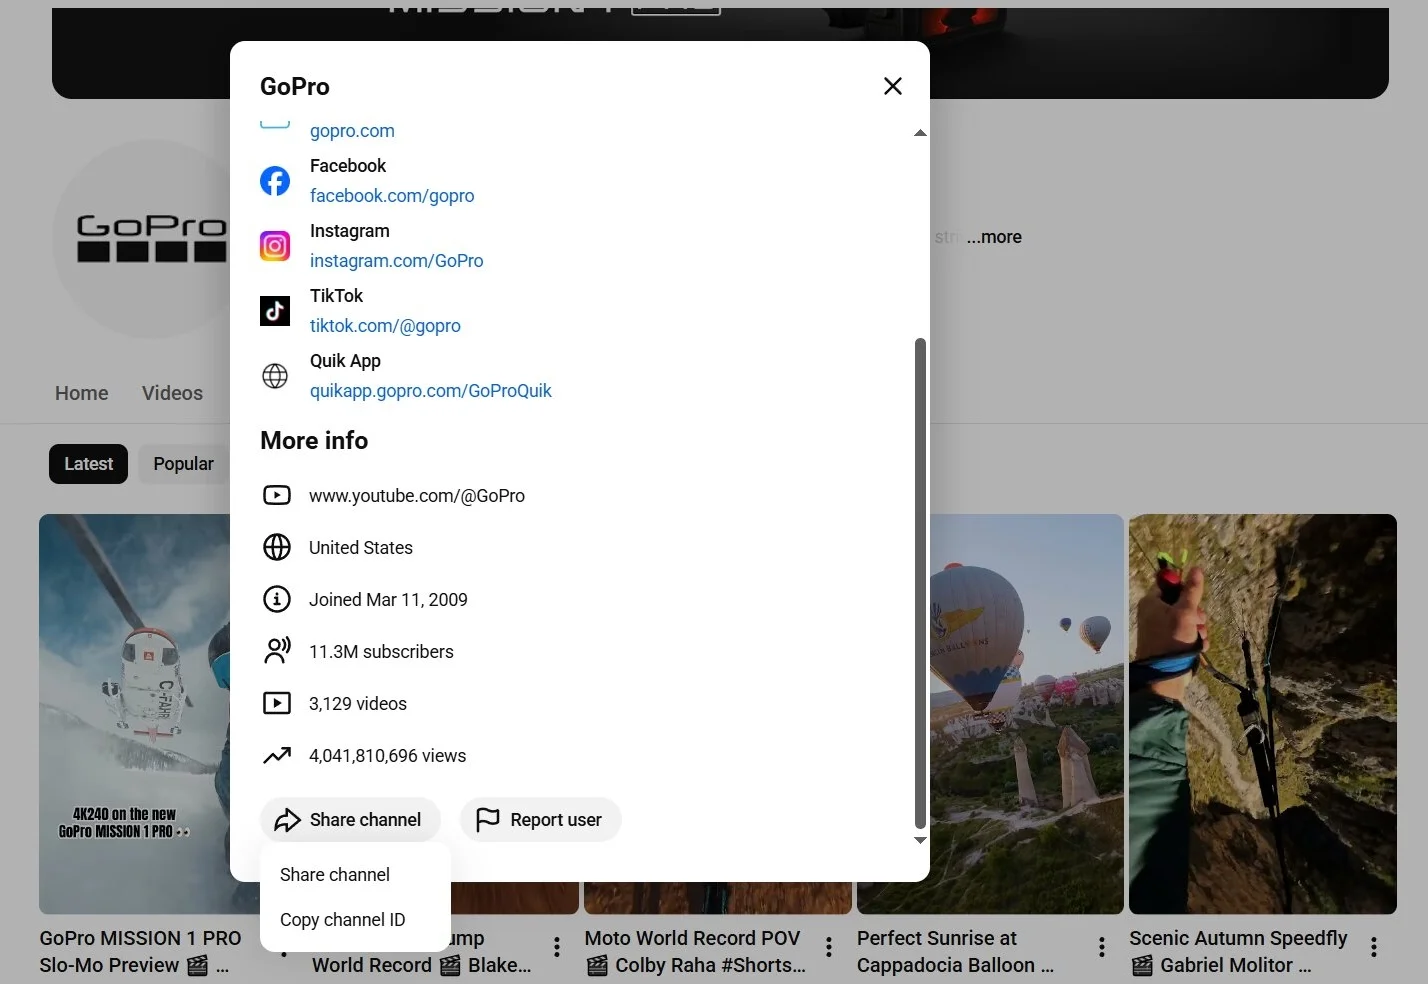
Task: Click the play icon beside 3,129 videos
Action: pos(277,703)
